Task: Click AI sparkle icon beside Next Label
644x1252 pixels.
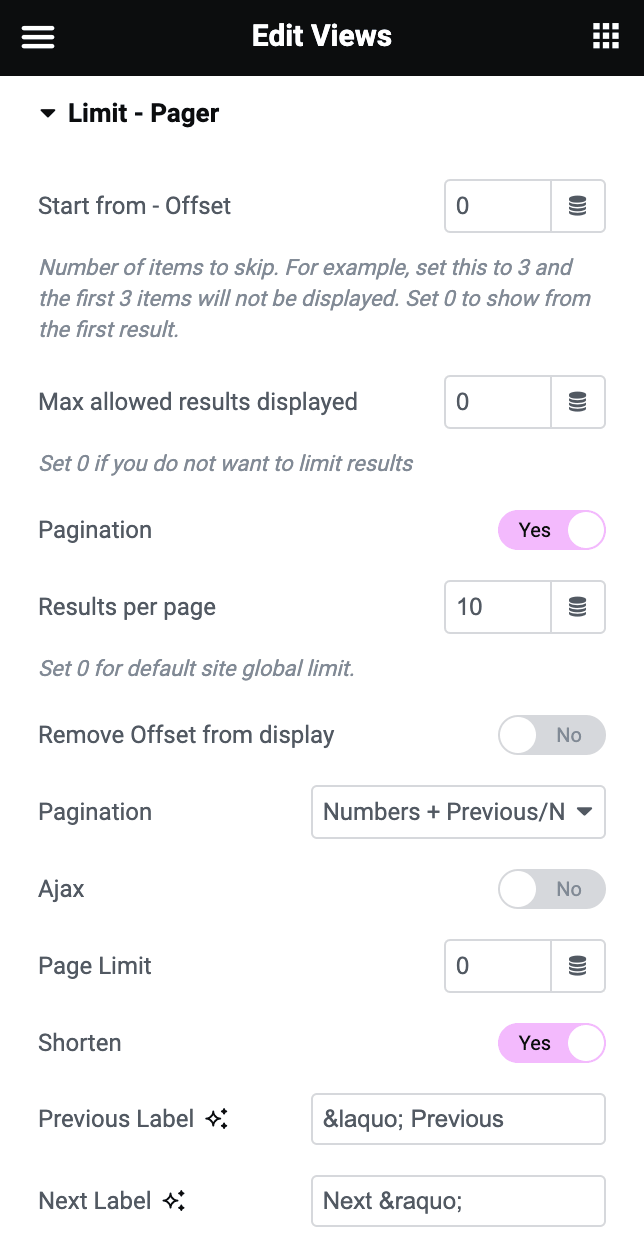Action: (x=174, y=1201)
